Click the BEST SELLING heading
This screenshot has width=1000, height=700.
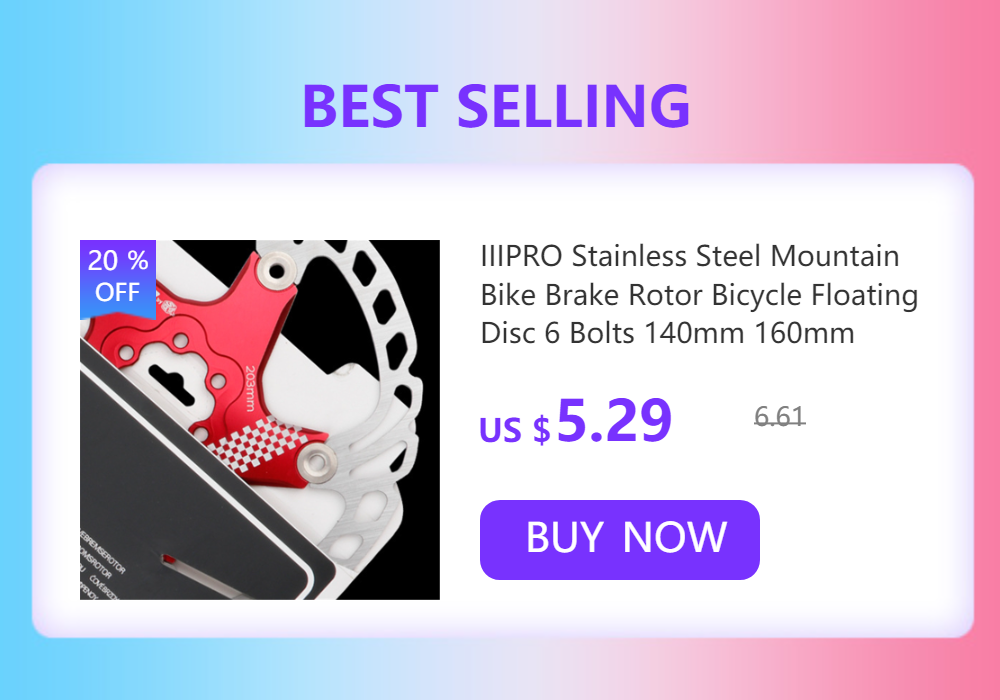click(496, 106)
